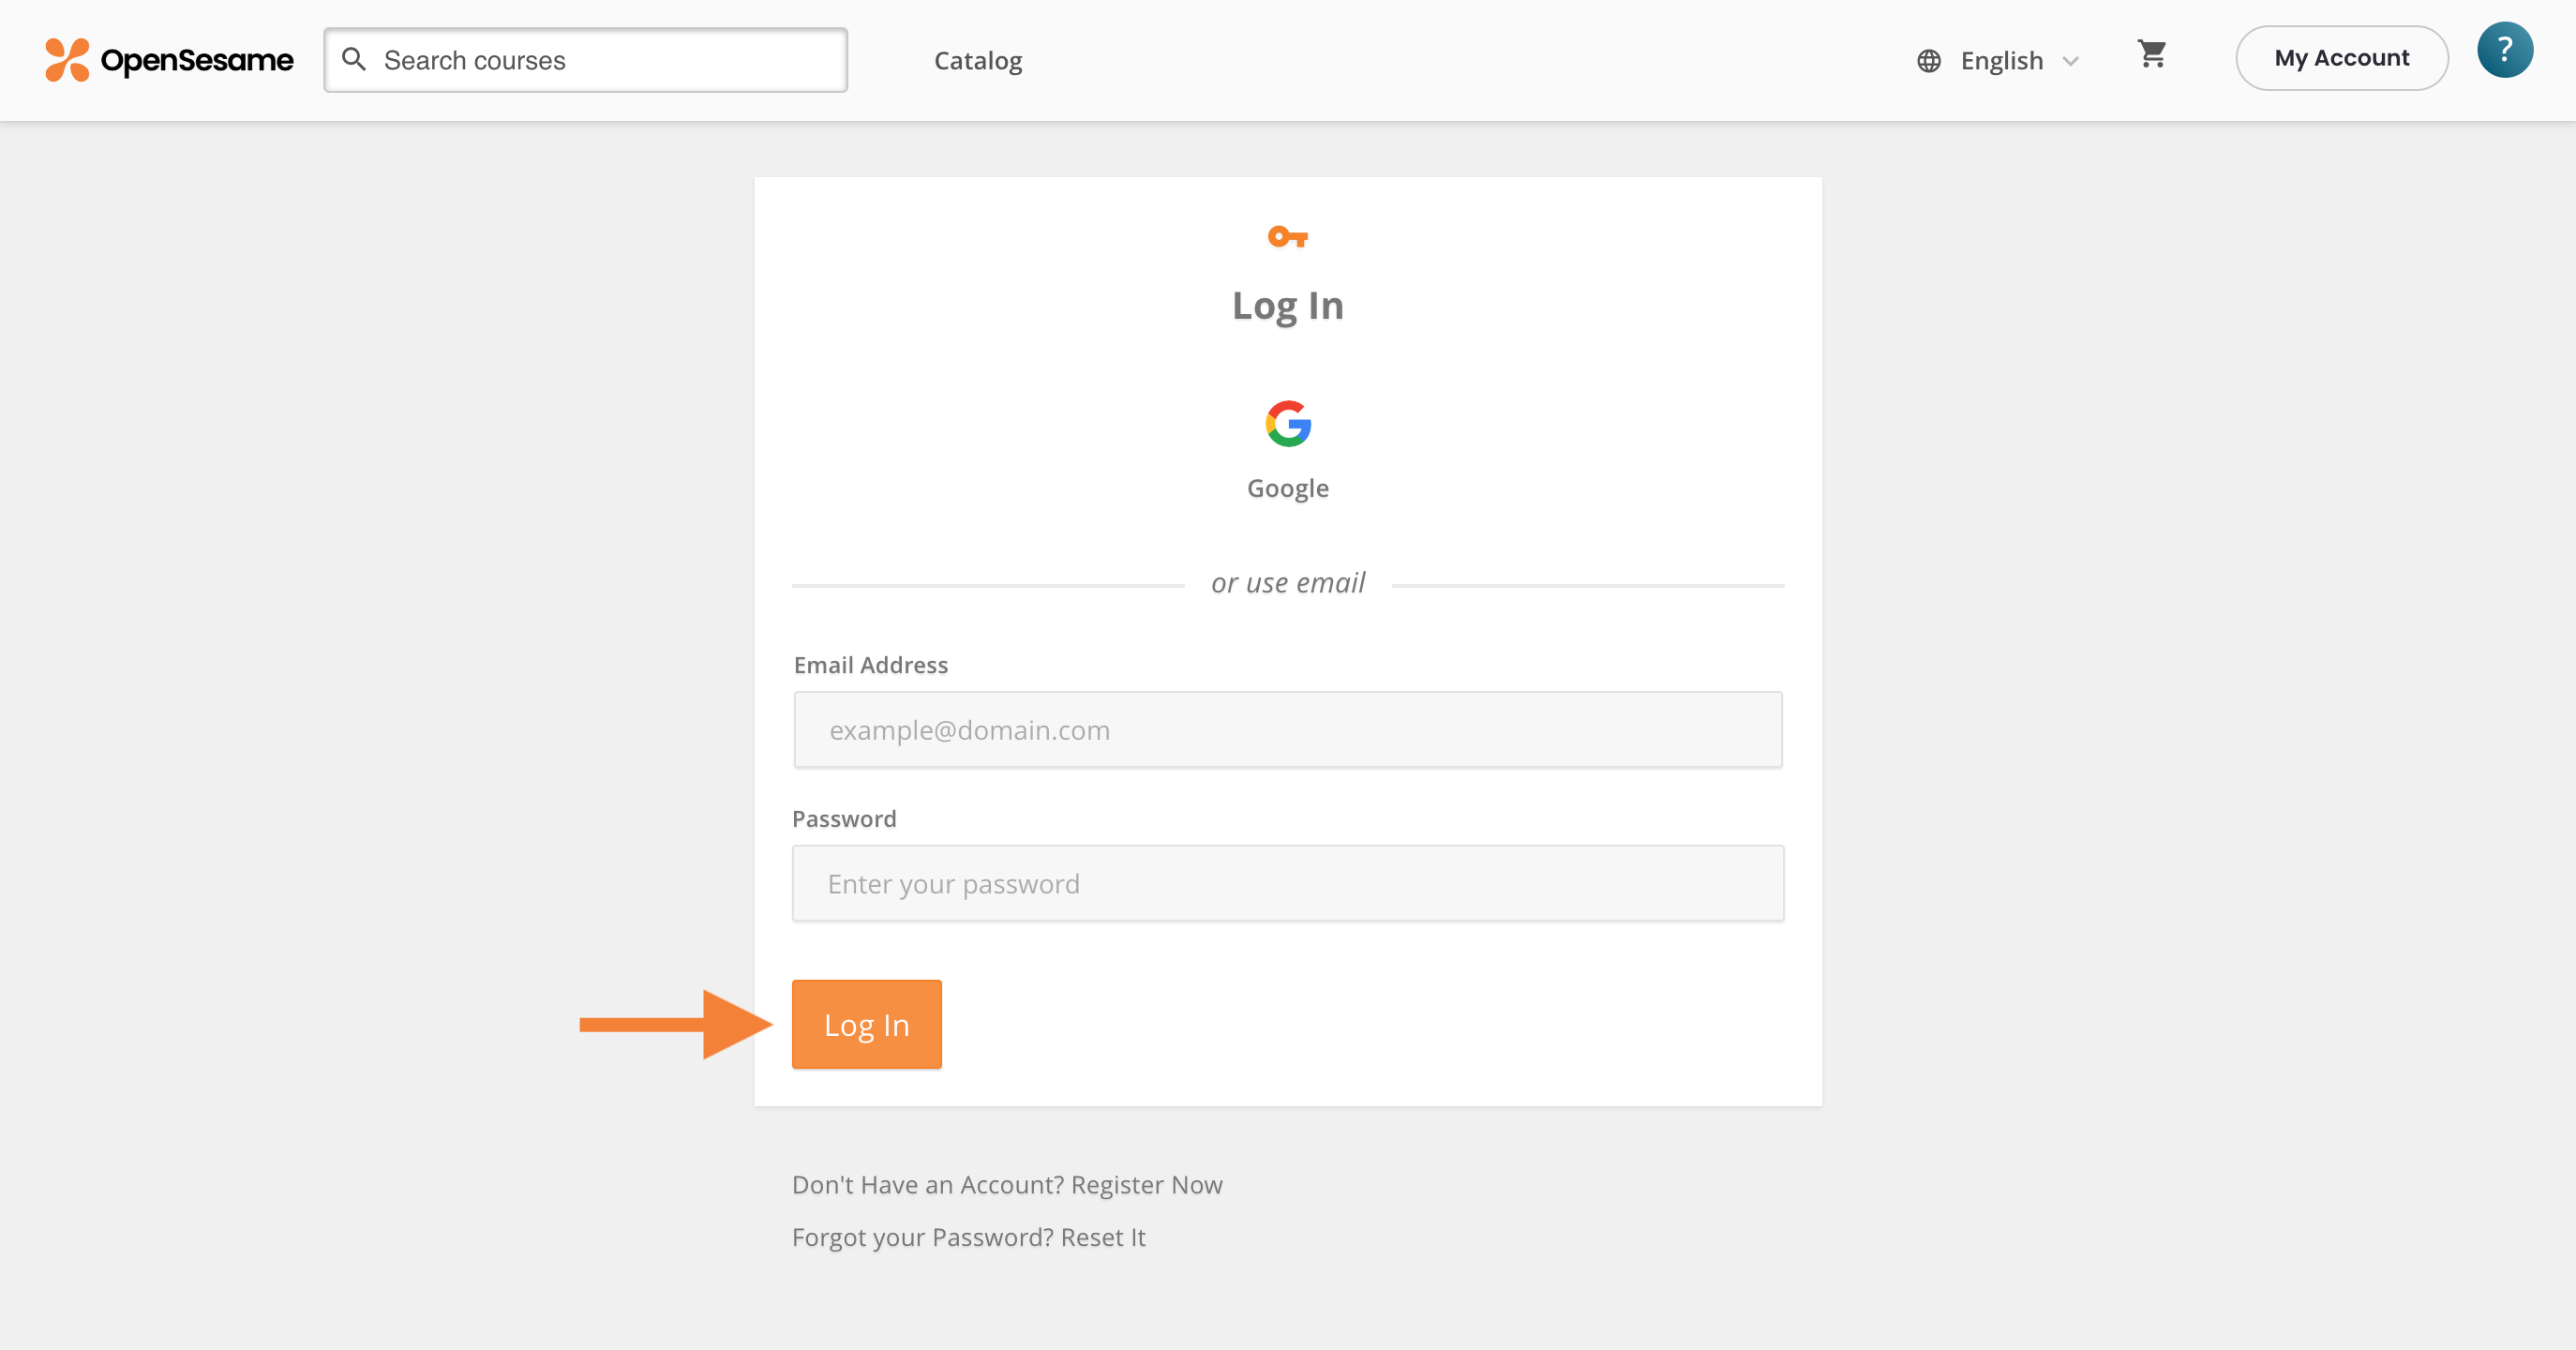Follow the Reset It password link

(1102, 1238)
